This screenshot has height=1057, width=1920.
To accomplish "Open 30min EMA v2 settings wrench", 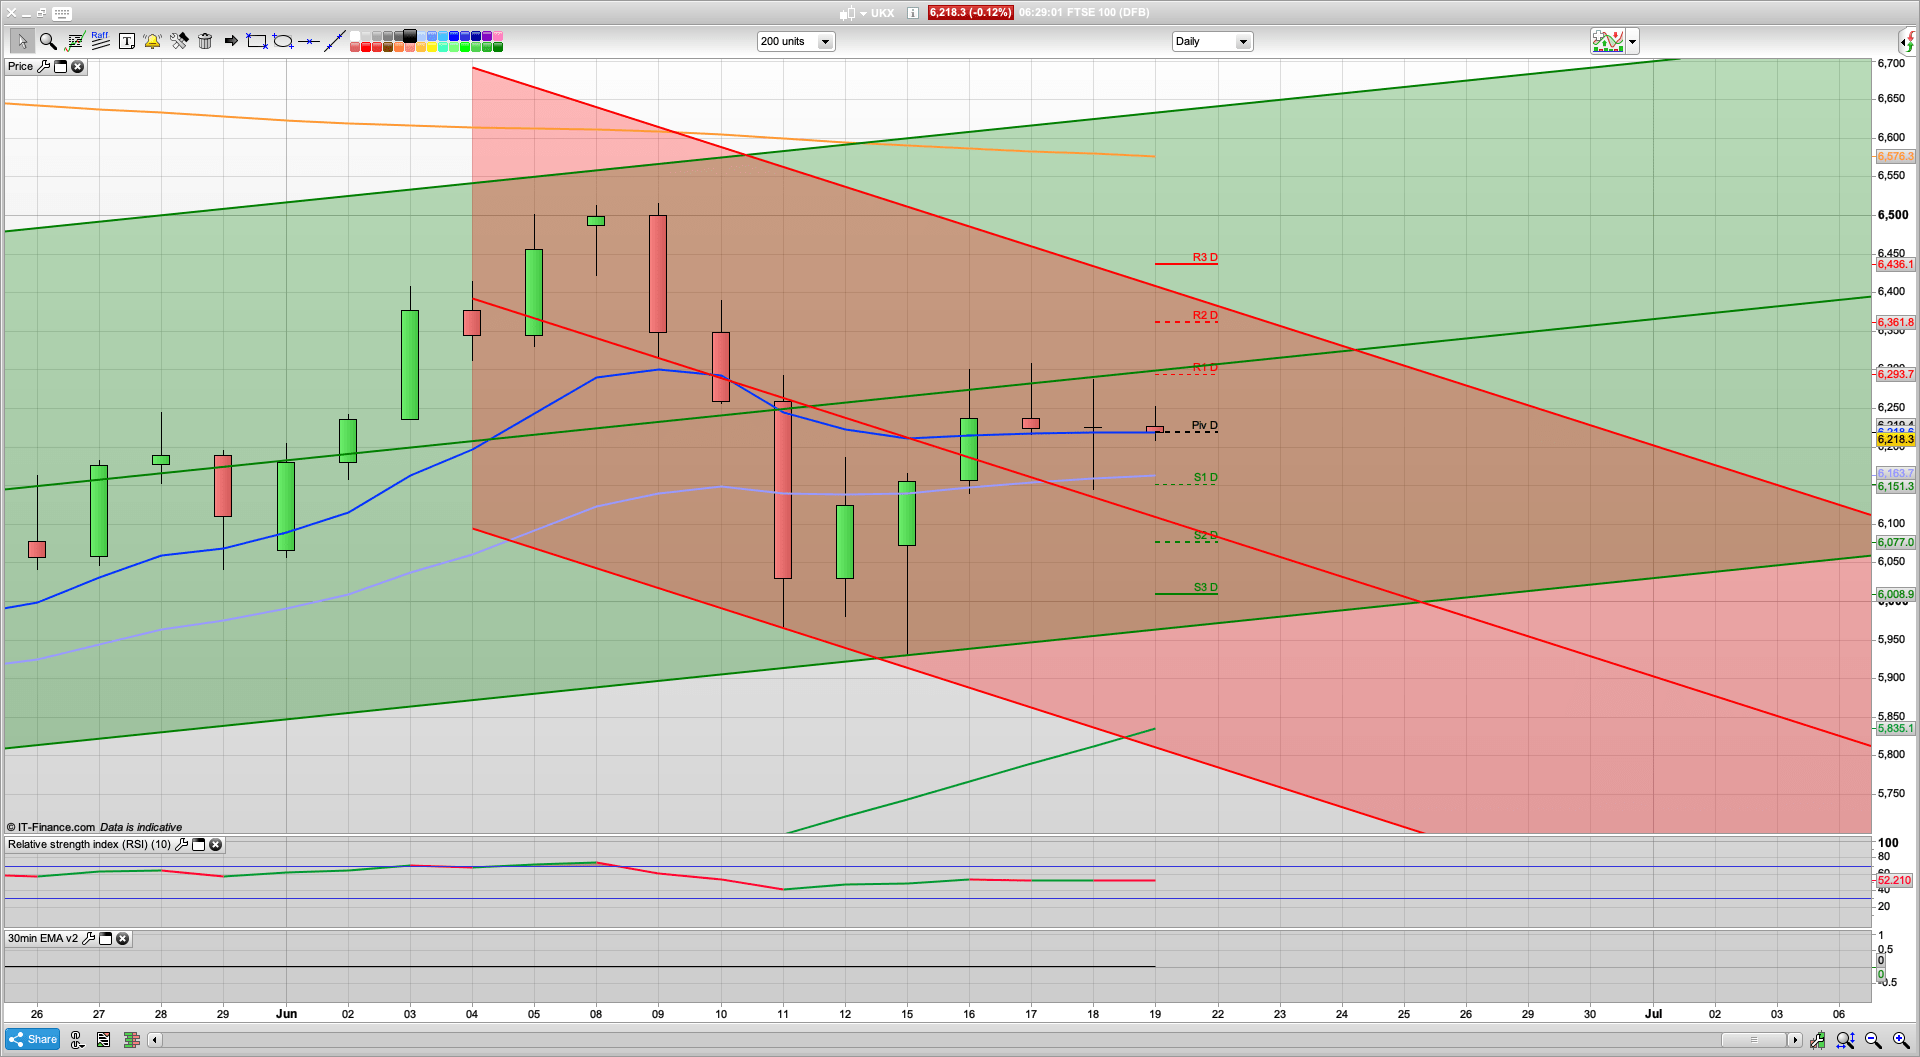I will pyautogui.click(x=88, y=938).
